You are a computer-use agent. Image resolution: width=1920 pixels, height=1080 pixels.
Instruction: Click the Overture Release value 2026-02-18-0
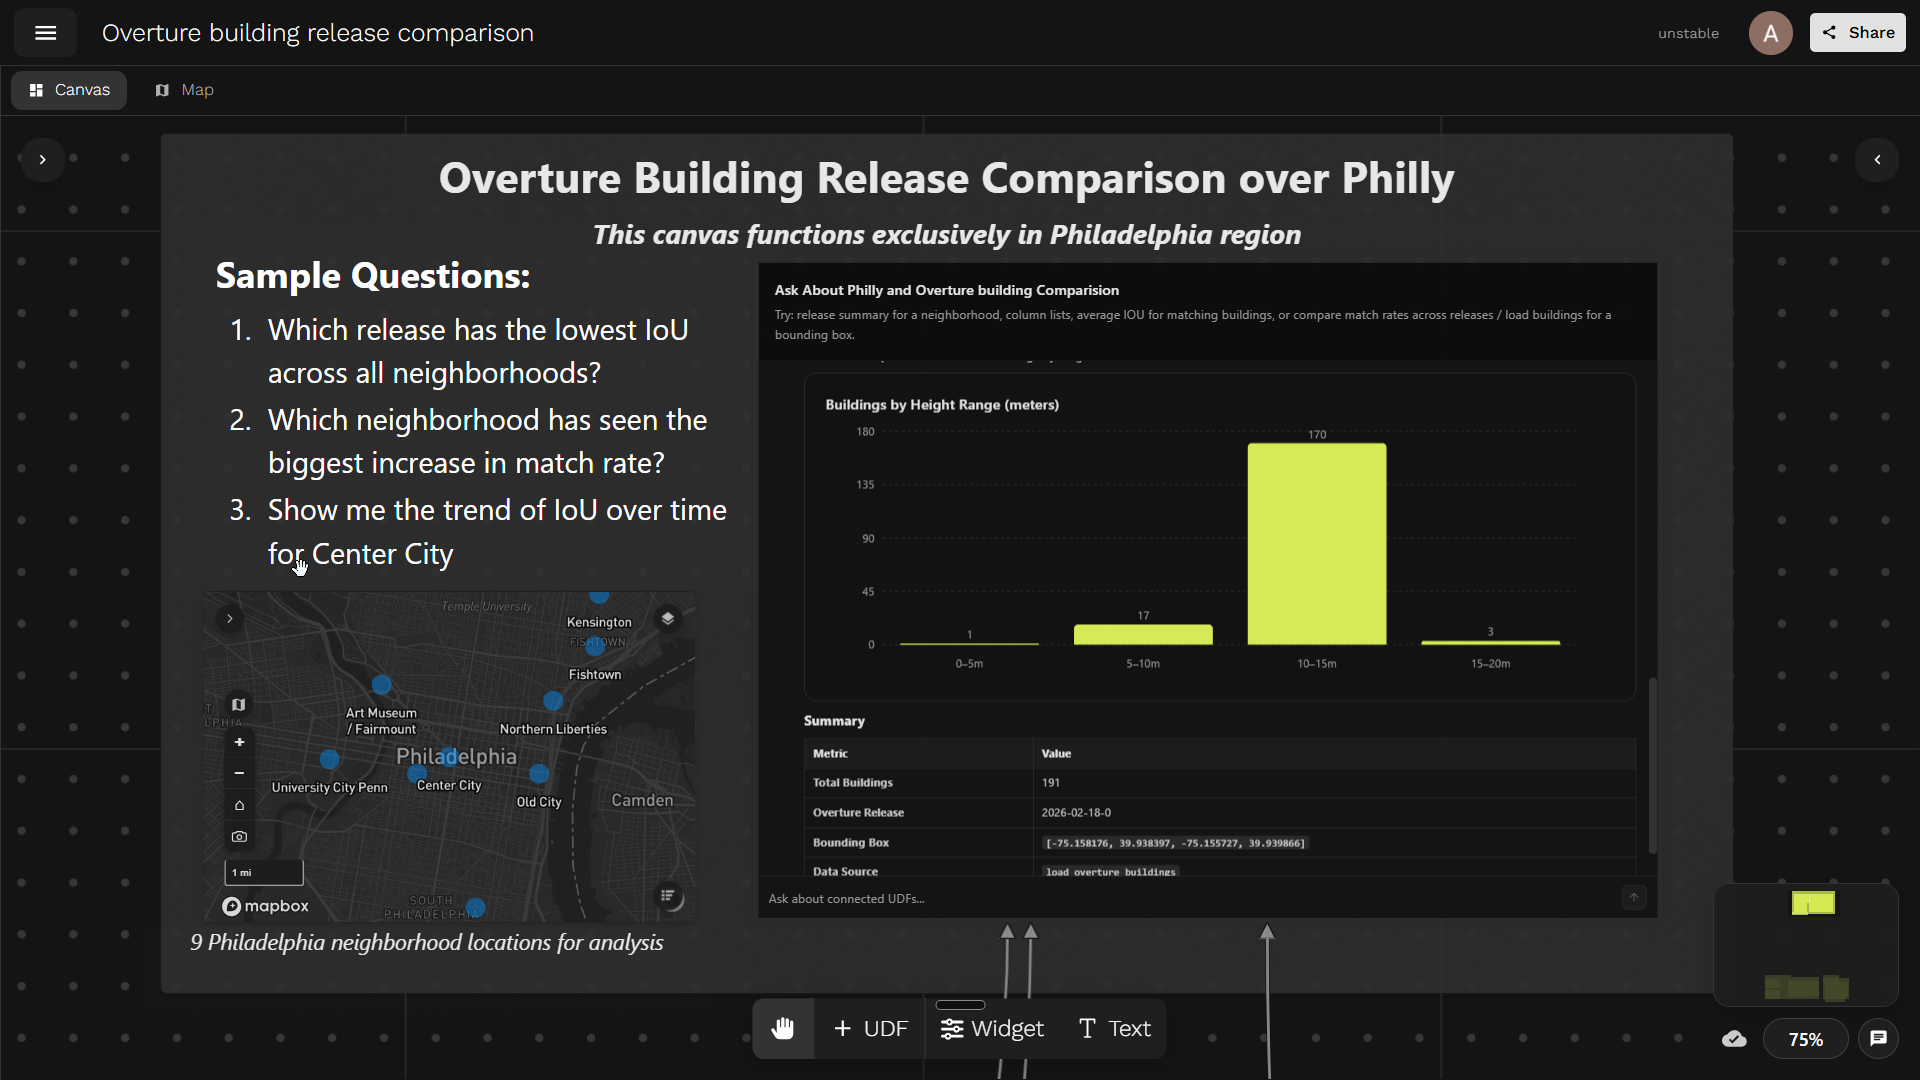[x=1076, y=813]
